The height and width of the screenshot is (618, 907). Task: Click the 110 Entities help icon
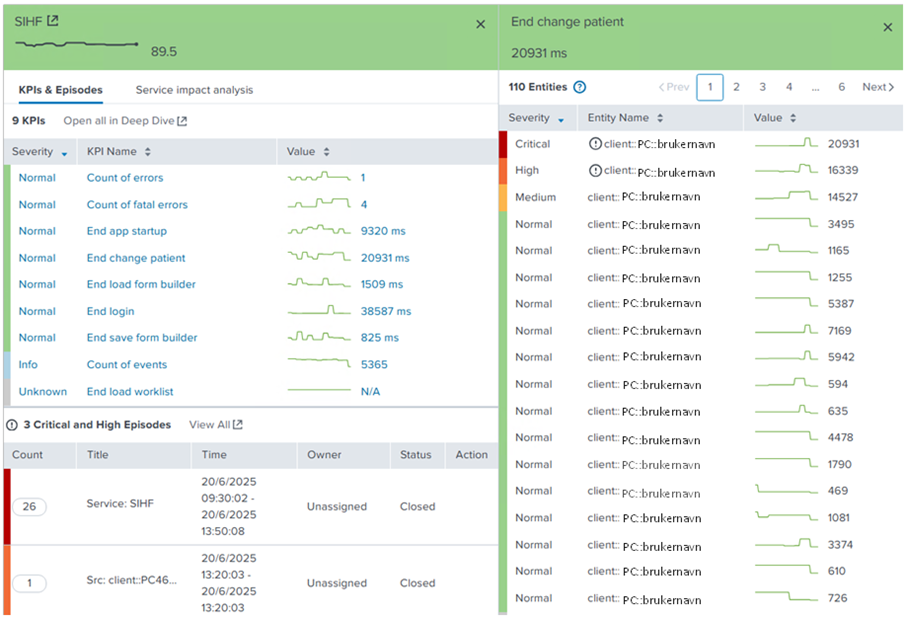point(579,87)
